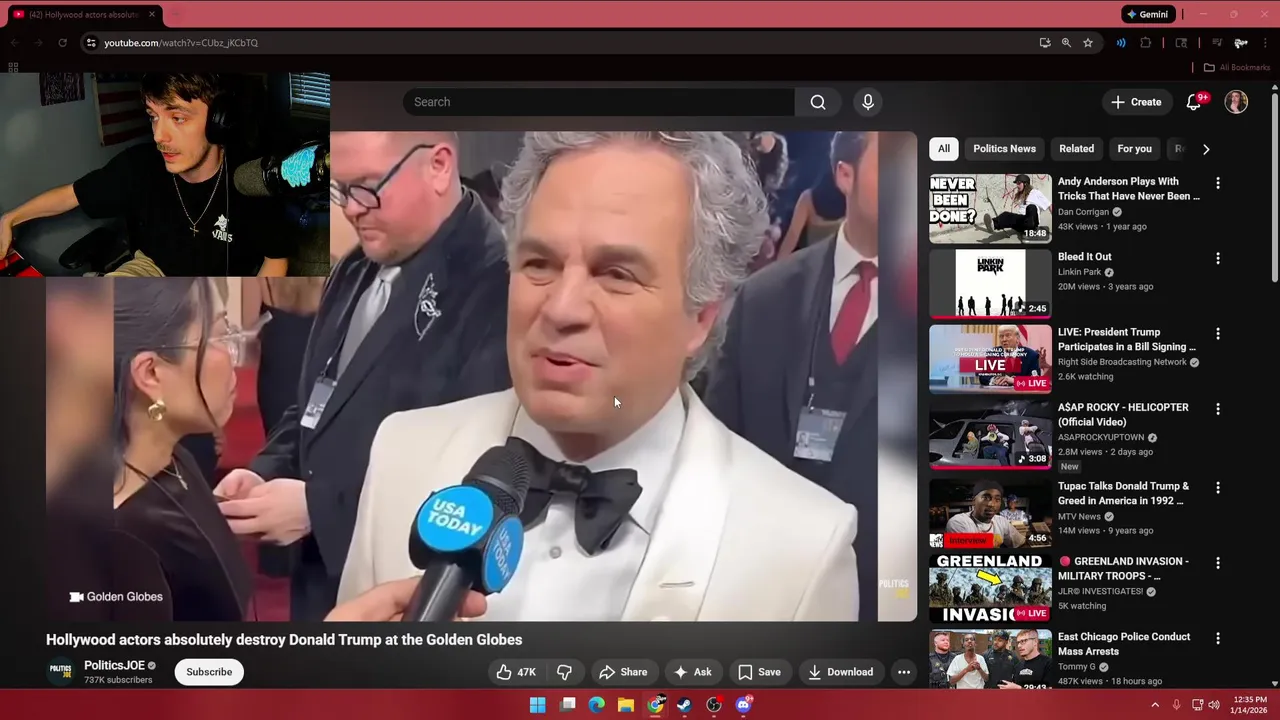The image size is (1280, 720).
Task: Click the browser address bar URL
Action: [x=181, y=43]
